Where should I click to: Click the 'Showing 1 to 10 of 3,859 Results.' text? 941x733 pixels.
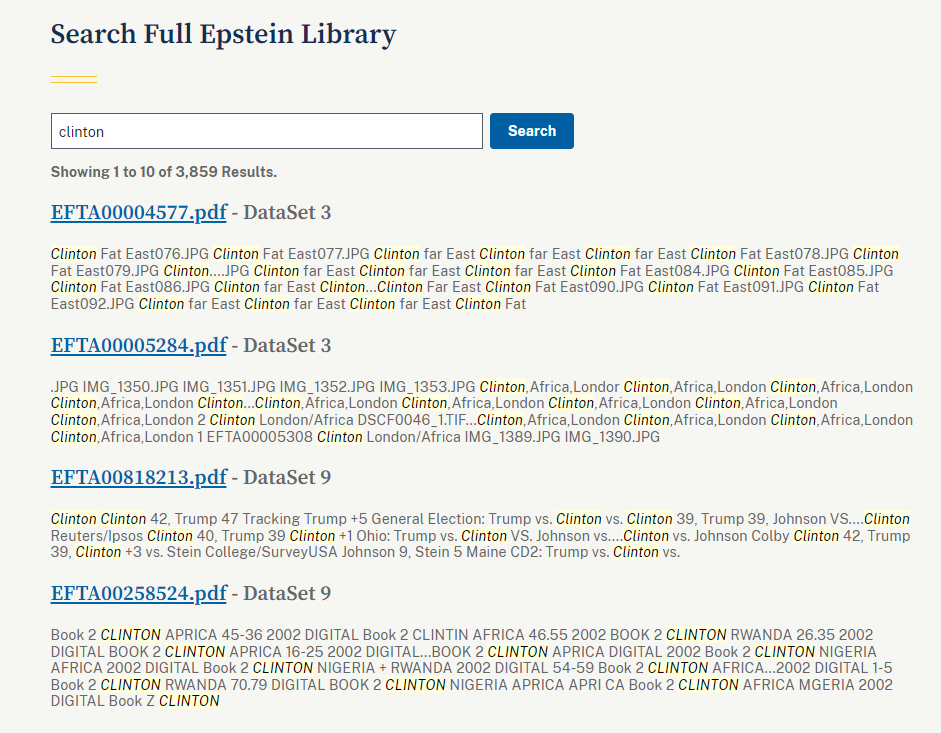tap(164, 172)
